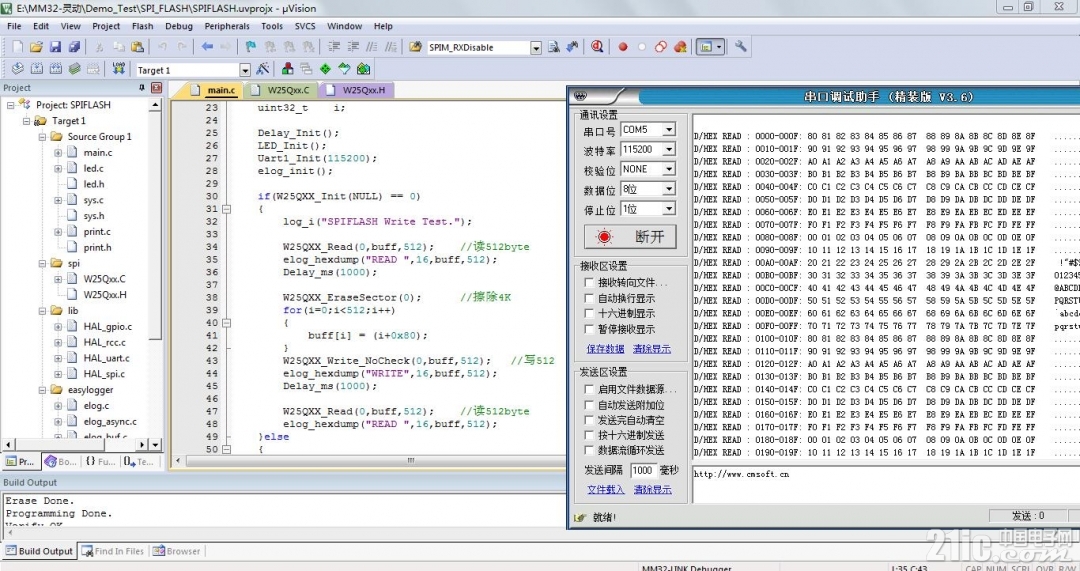Screen dimensions: 1080x571
Task: Insert a bookmark with the flag icon
Action: point(251,47)
